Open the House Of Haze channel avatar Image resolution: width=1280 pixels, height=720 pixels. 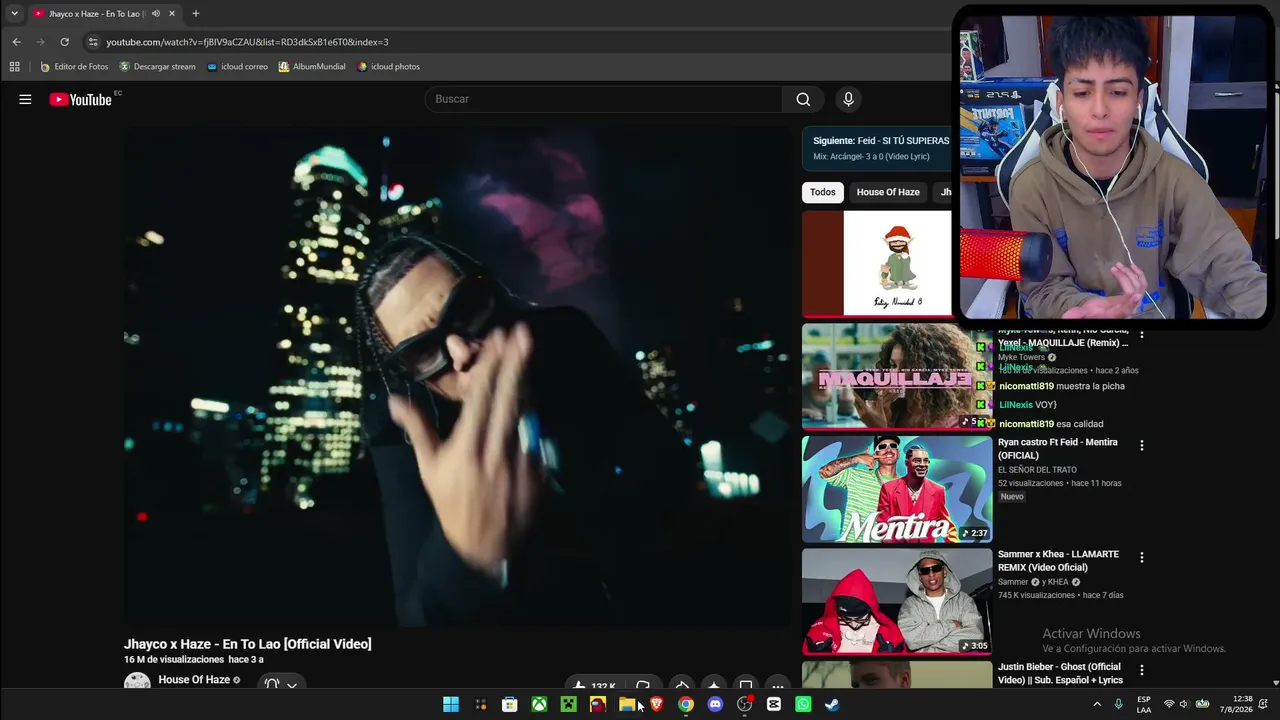click(137, 681)
